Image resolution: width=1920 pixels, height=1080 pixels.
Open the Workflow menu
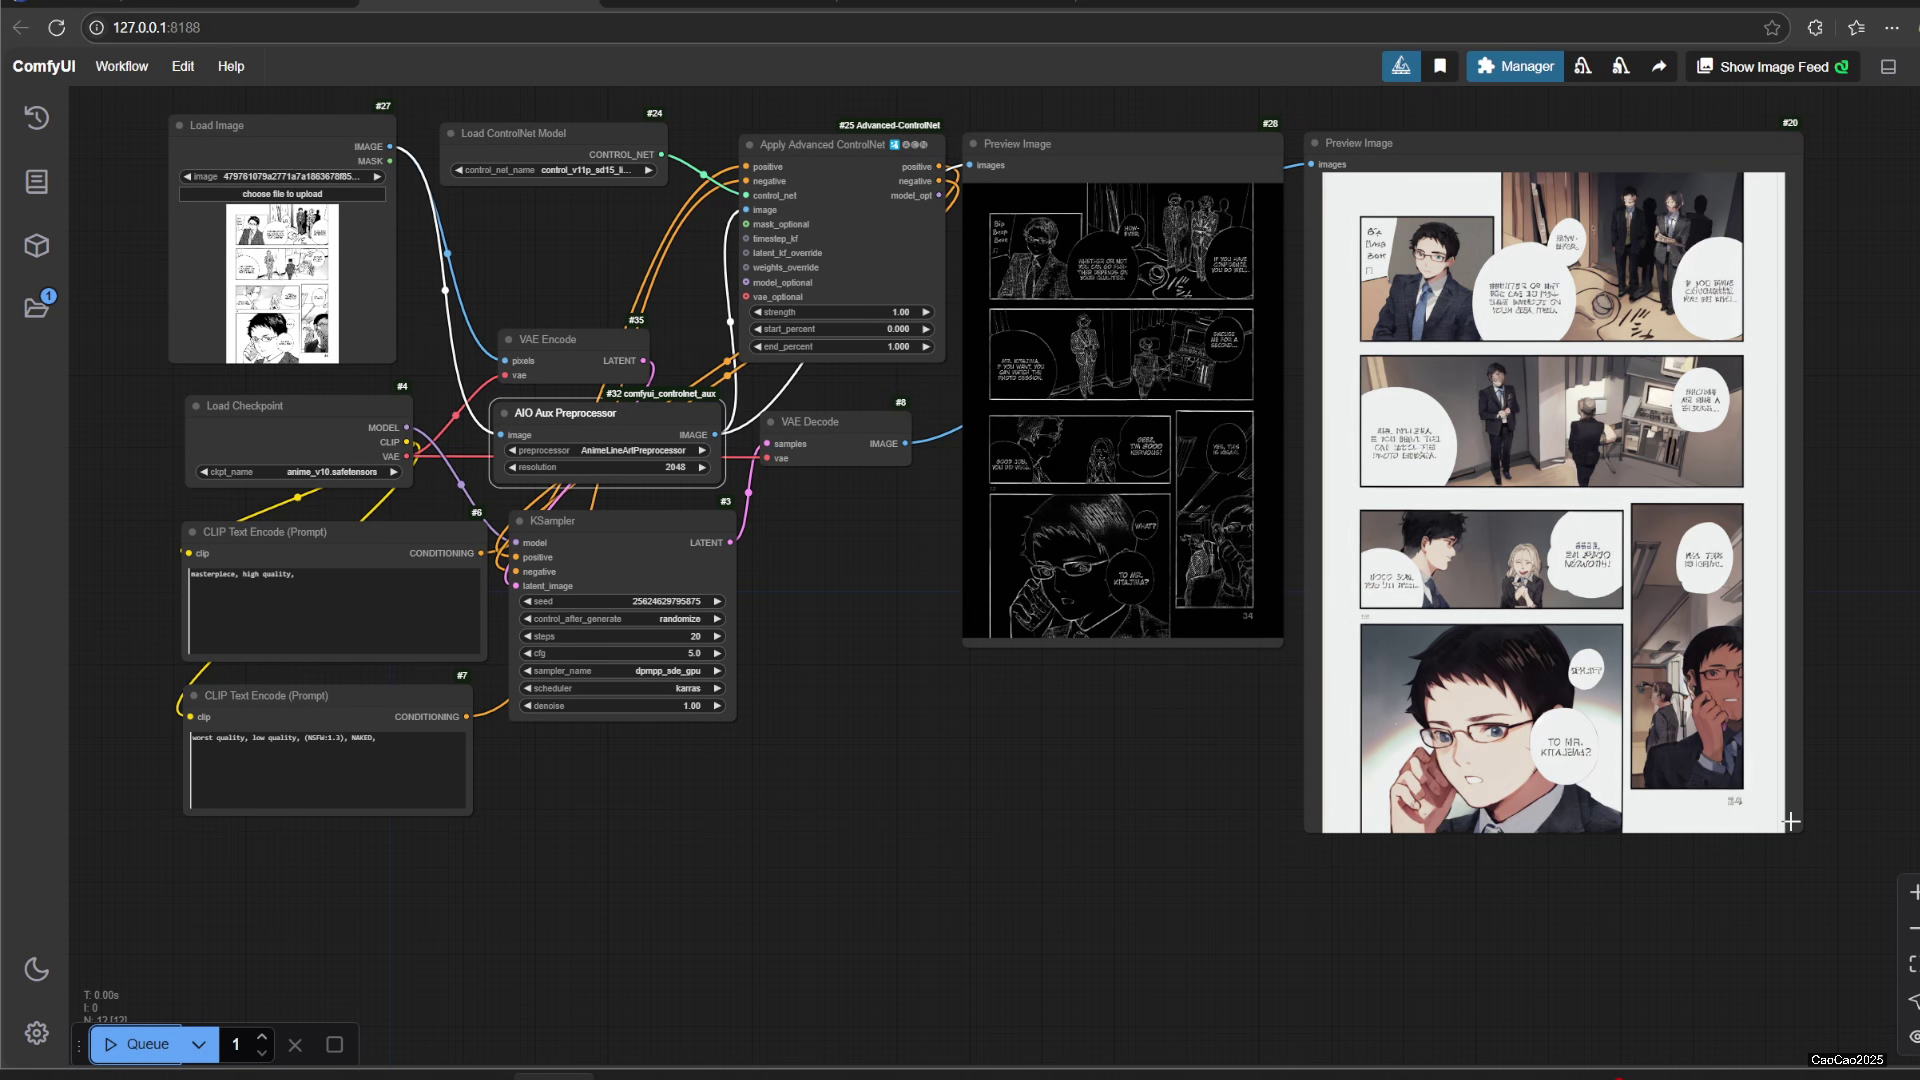point(121,66)
